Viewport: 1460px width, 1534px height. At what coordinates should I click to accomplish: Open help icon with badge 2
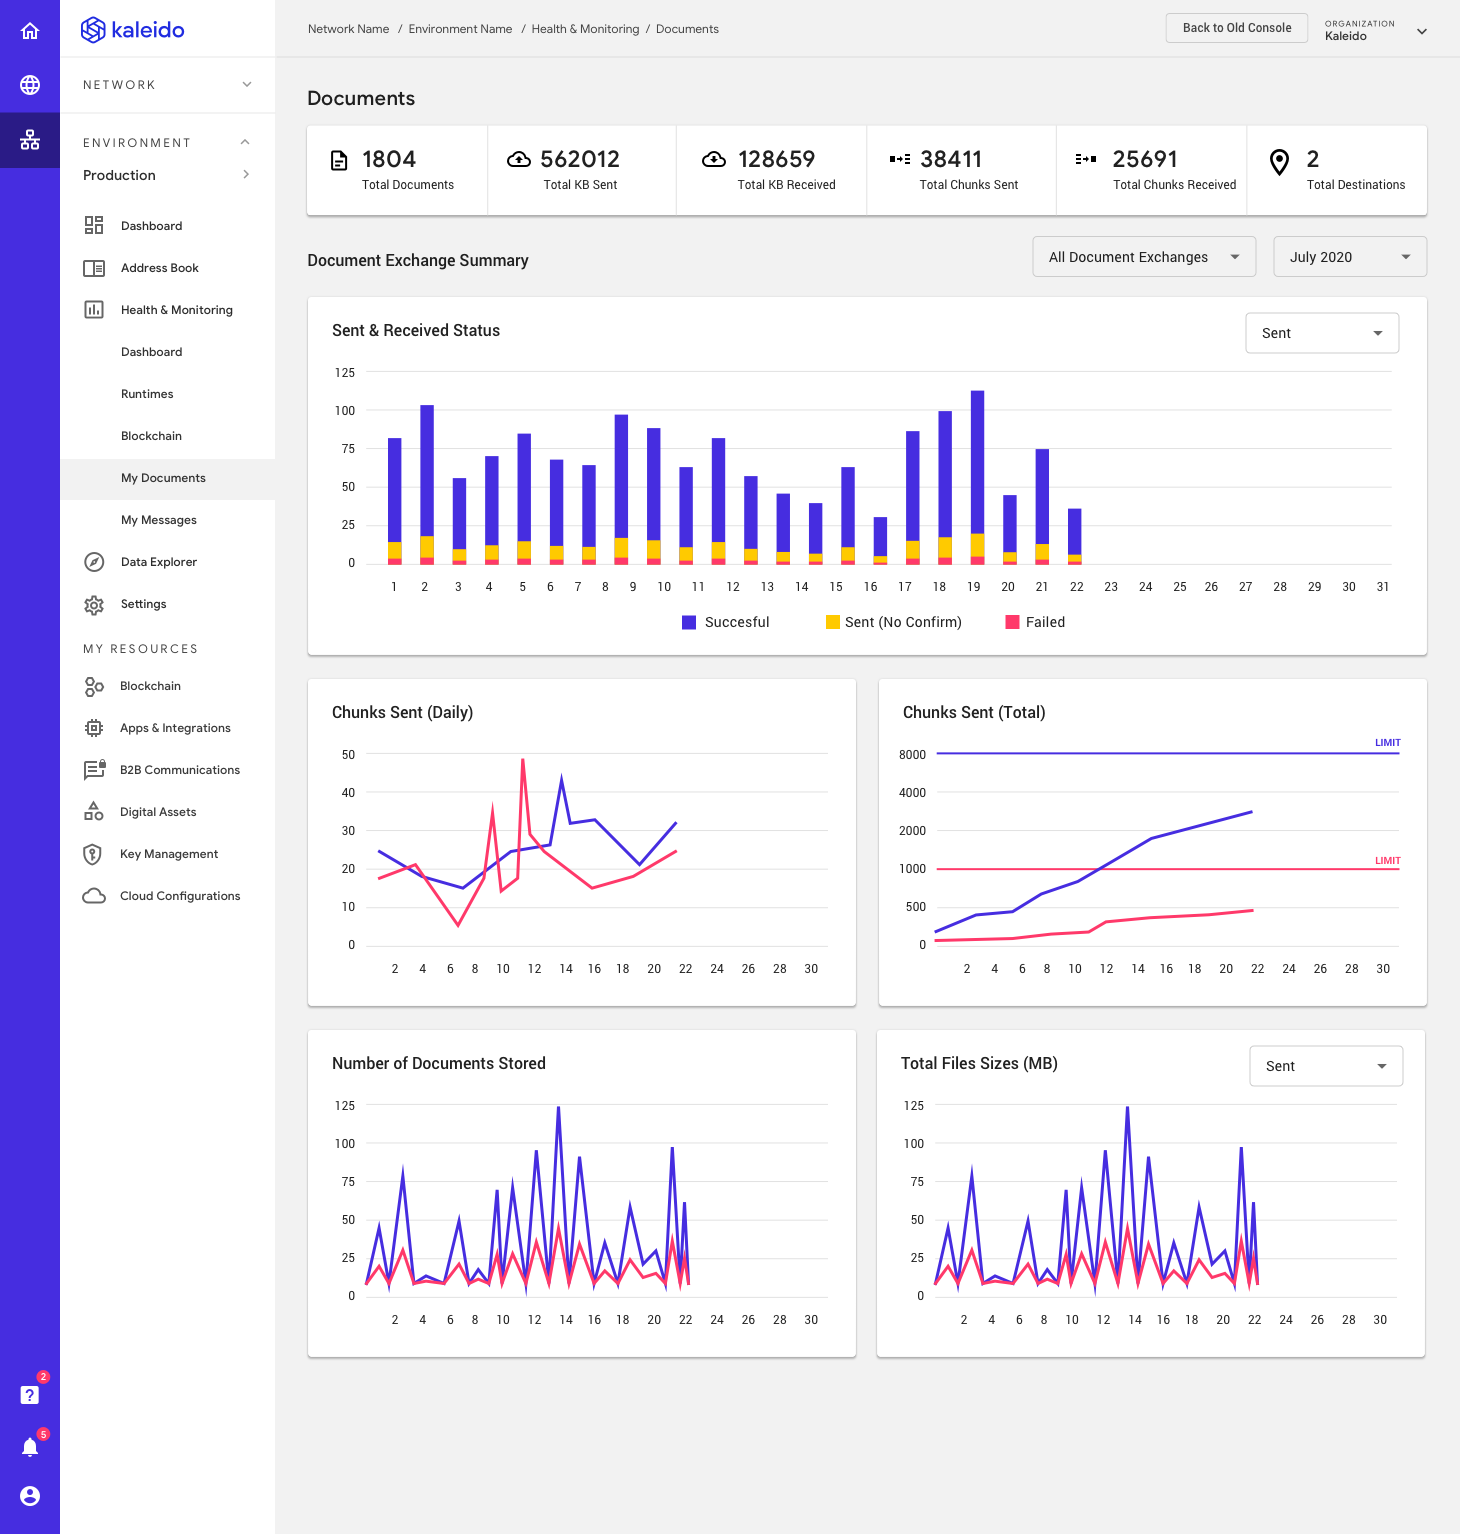click(30, 1395)
